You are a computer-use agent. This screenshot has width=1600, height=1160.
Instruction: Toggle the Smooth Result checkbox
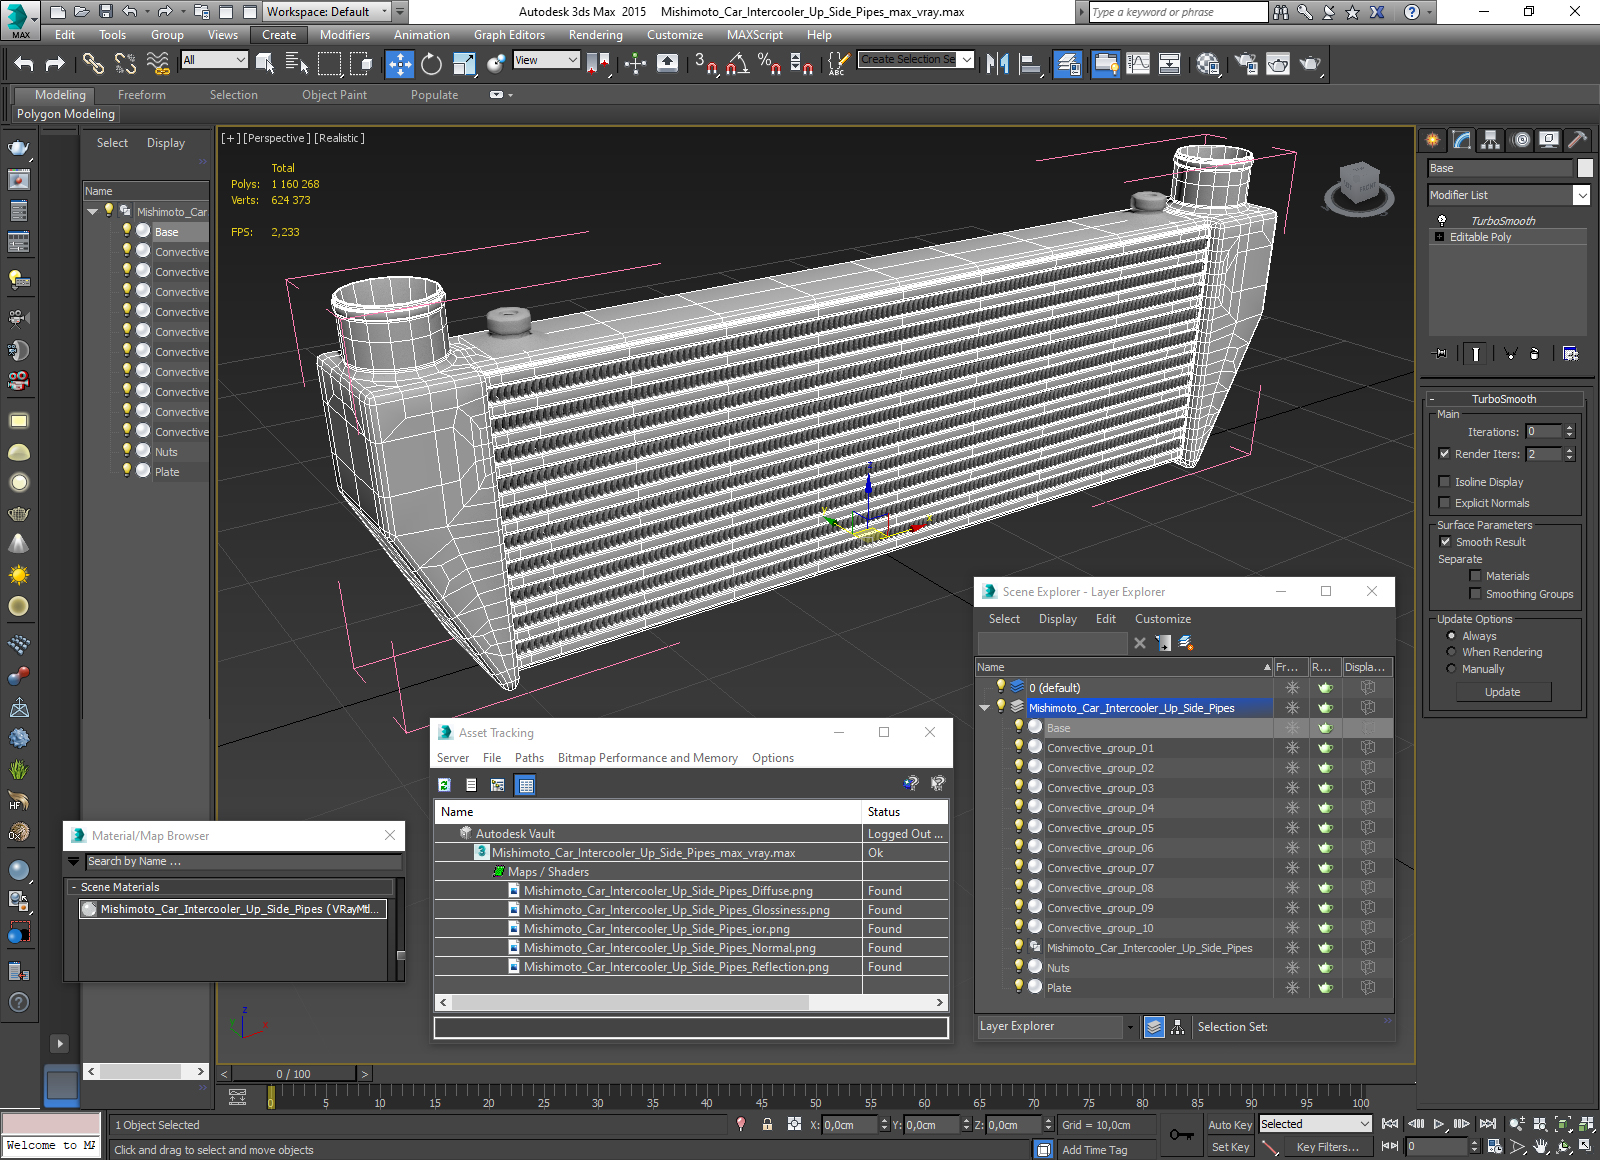point(1445,542)
